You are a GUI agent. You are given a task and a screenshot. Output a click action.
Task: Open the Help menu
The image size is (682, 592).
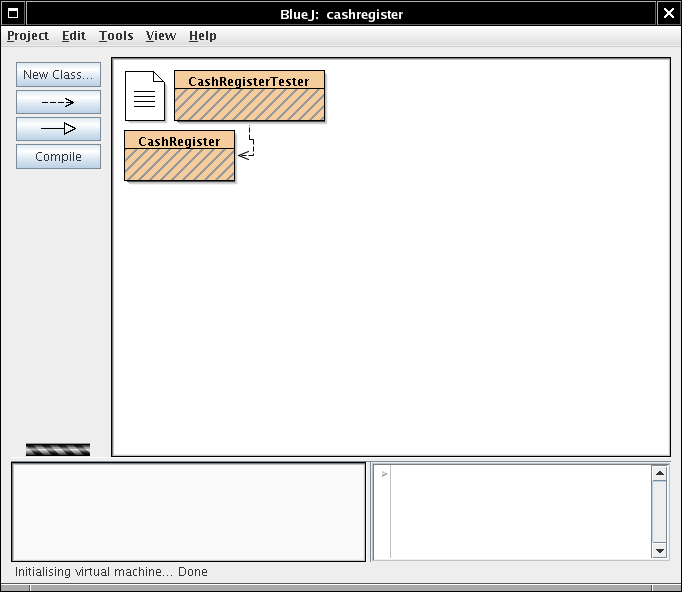202,36
